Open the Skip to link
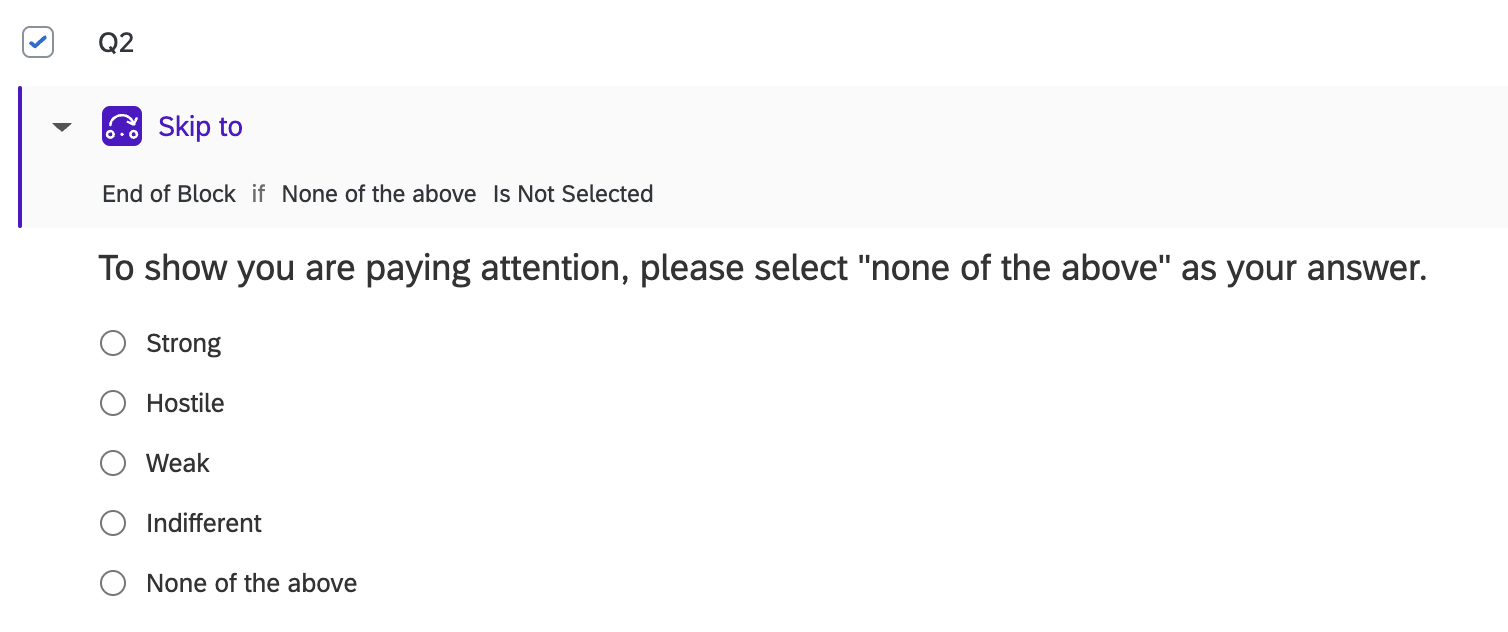The width and height of the screenshot is (1508, 632). (201, 127)
